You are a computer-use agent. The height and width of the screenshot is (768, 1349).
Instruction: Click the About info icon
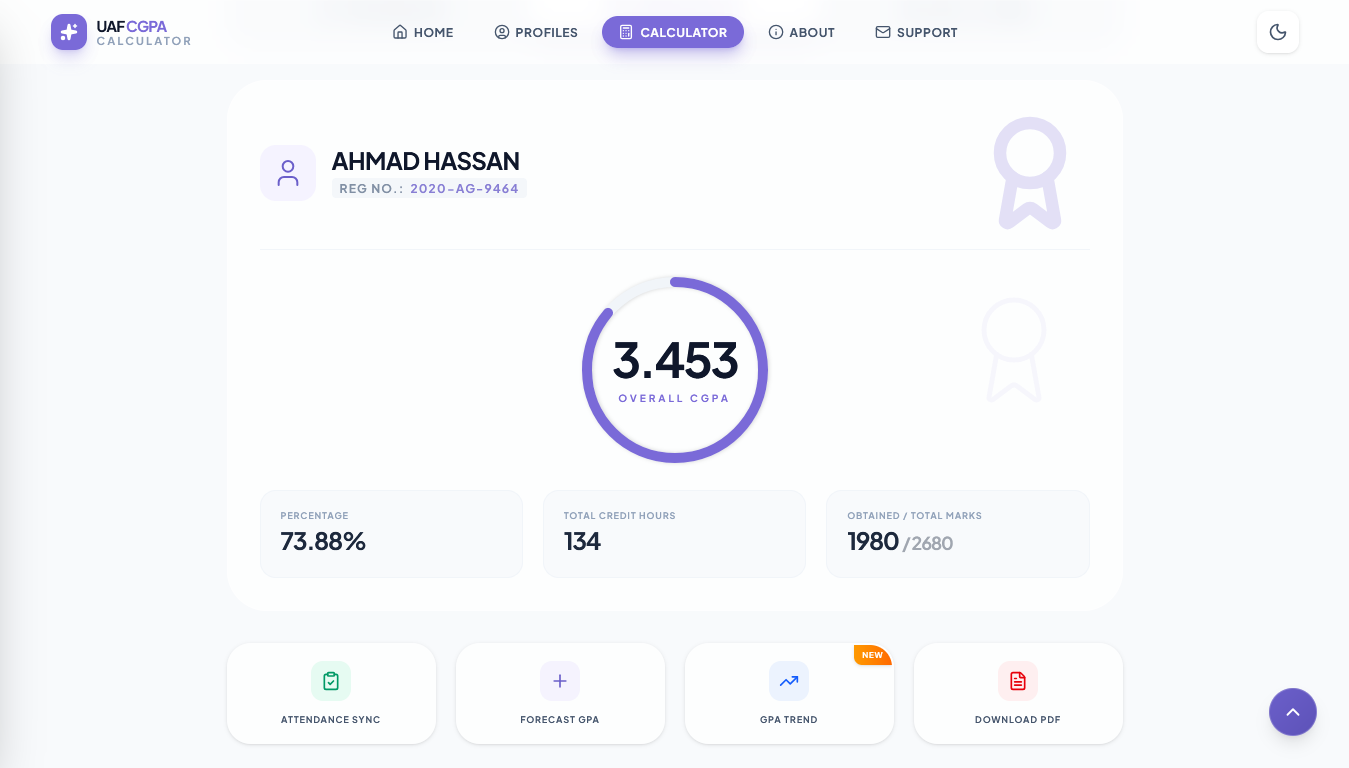point(776,32)
